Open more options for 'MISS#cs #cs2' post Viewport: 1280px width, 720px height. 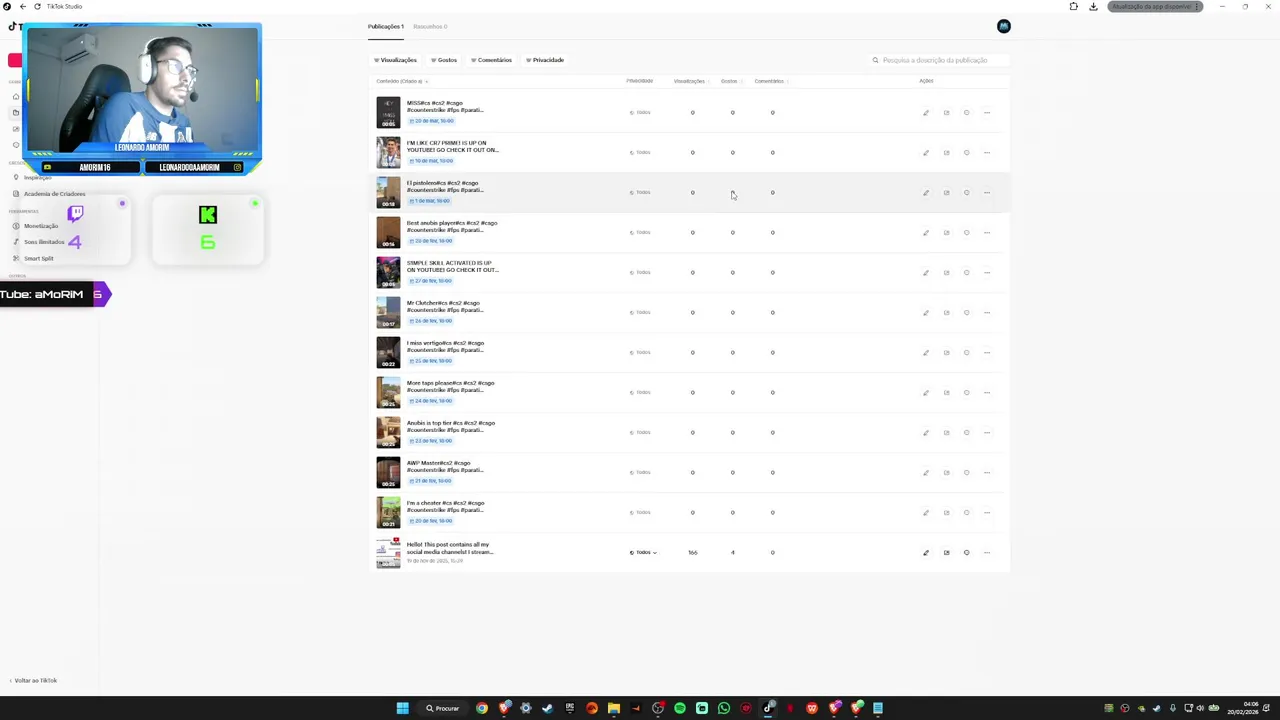(987, 113)
